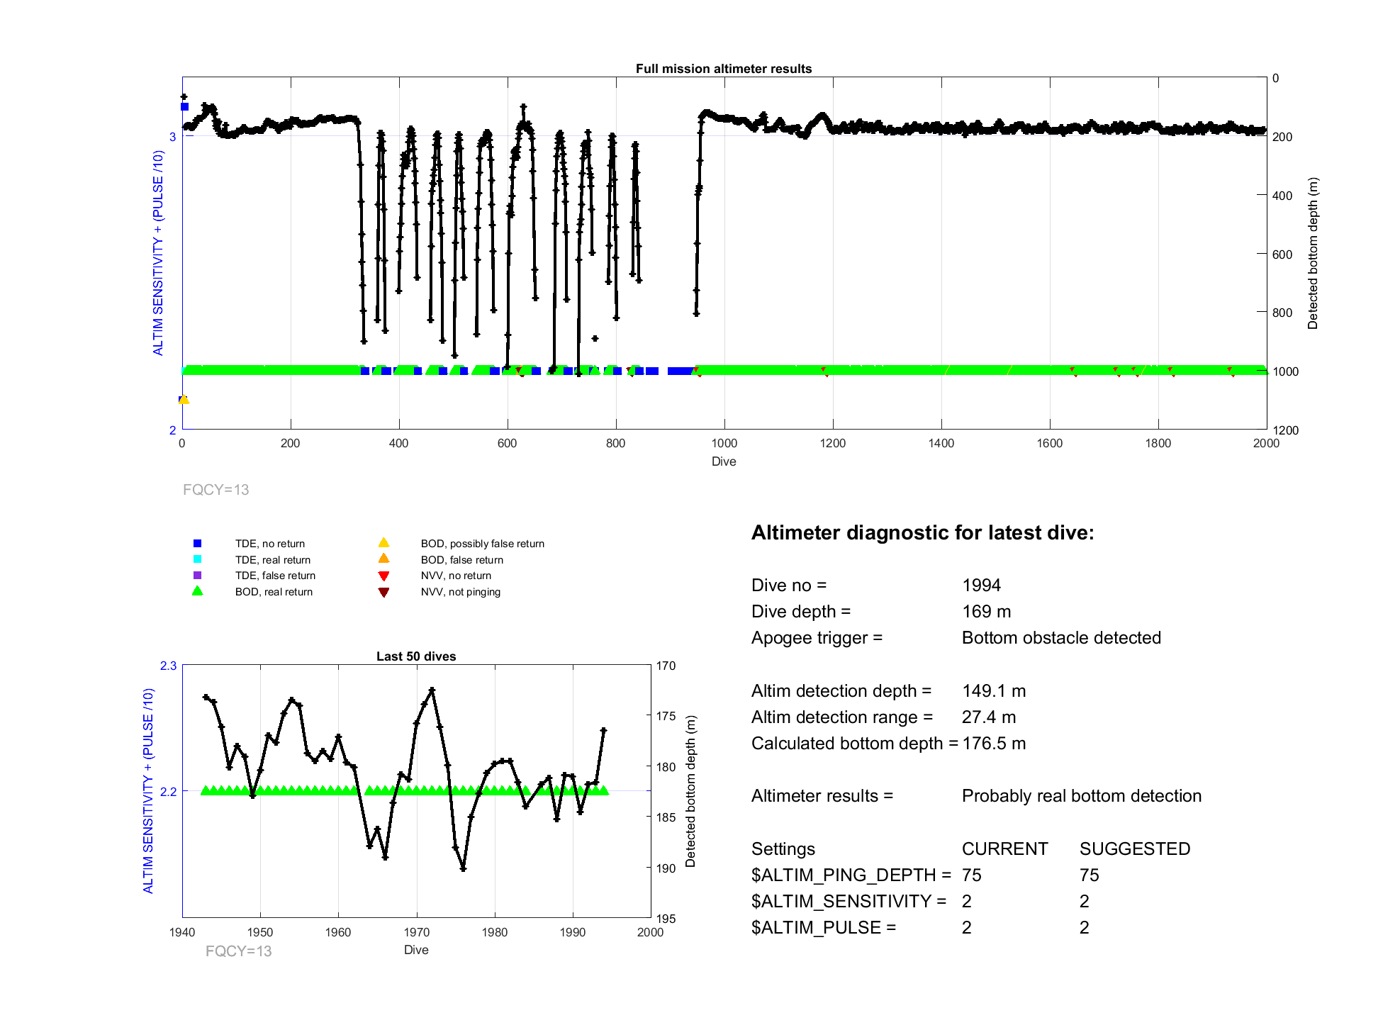The height and width of the screenshot is (1032, 1400).
Task: Click the '$ALTIM_SENSITIVITY =' label
Action: (x=849, y=901)
